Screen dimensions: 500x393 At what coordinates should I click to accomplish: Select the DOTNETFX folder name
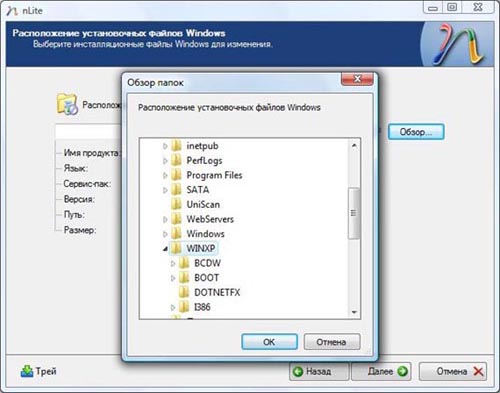(x=217, y=292)
